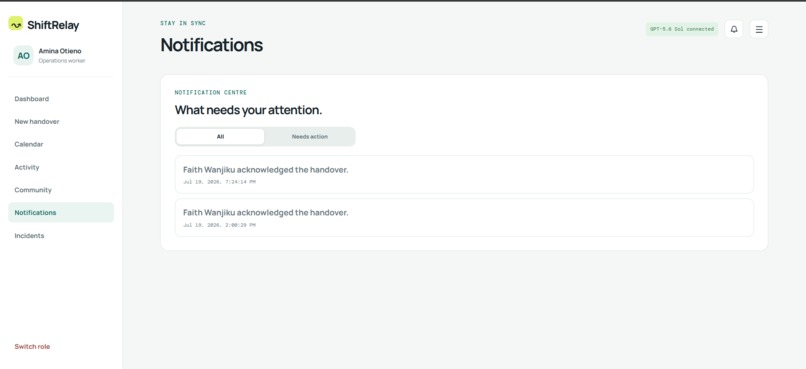Viewport: 806px width, 369px height.
Task: Click the ShiftRelay brand name
Action: click(53, 25)
